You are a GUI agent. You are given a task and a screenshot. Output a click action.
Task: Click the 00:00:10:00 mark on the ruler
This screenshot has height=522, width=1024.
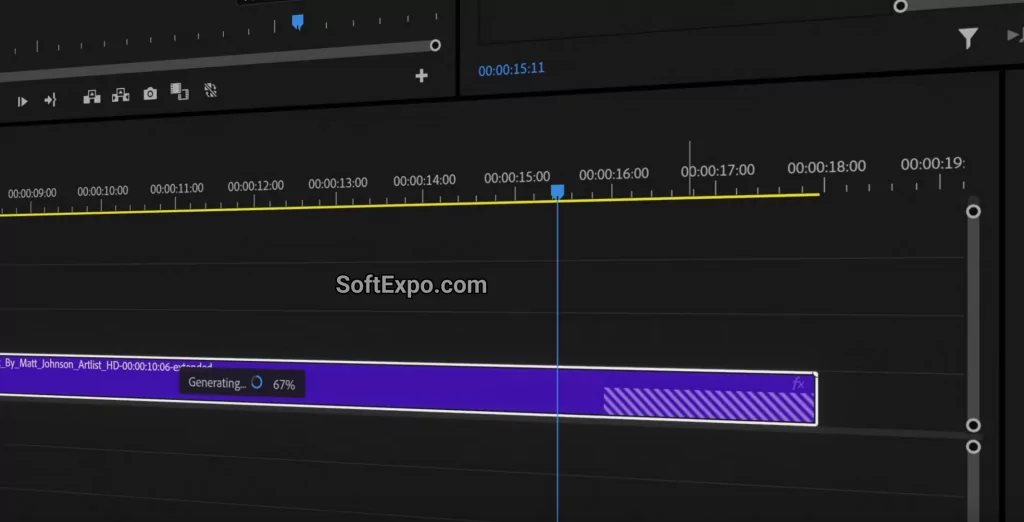(x=103, y=191)
